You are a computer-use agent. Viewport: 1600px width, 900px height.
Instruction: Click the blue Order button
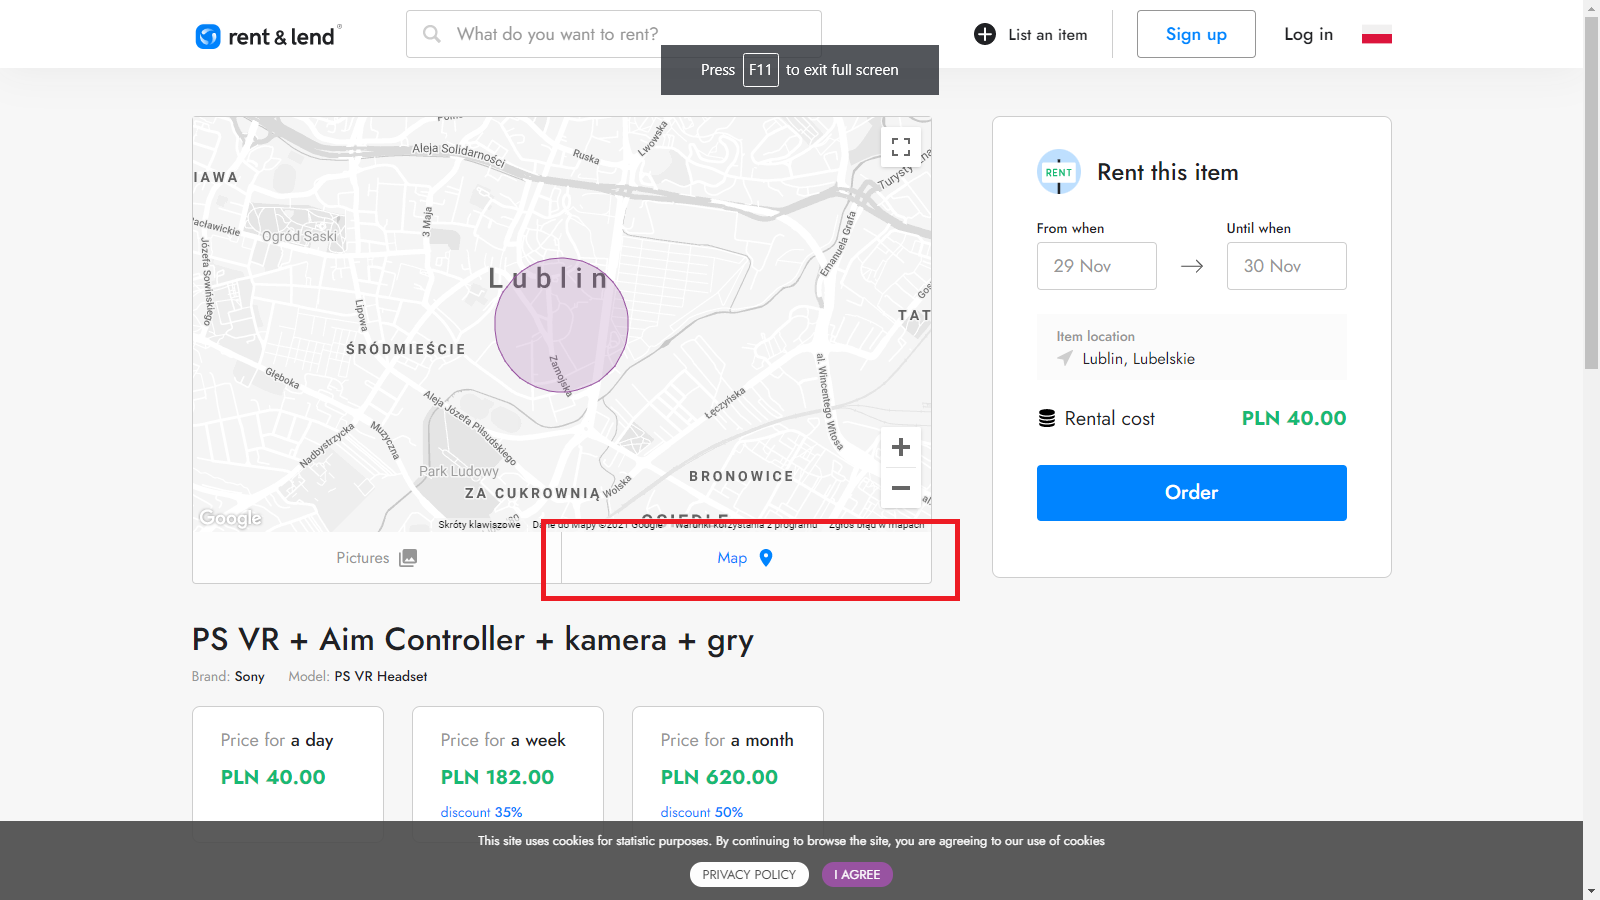(x=1192, y=493)
